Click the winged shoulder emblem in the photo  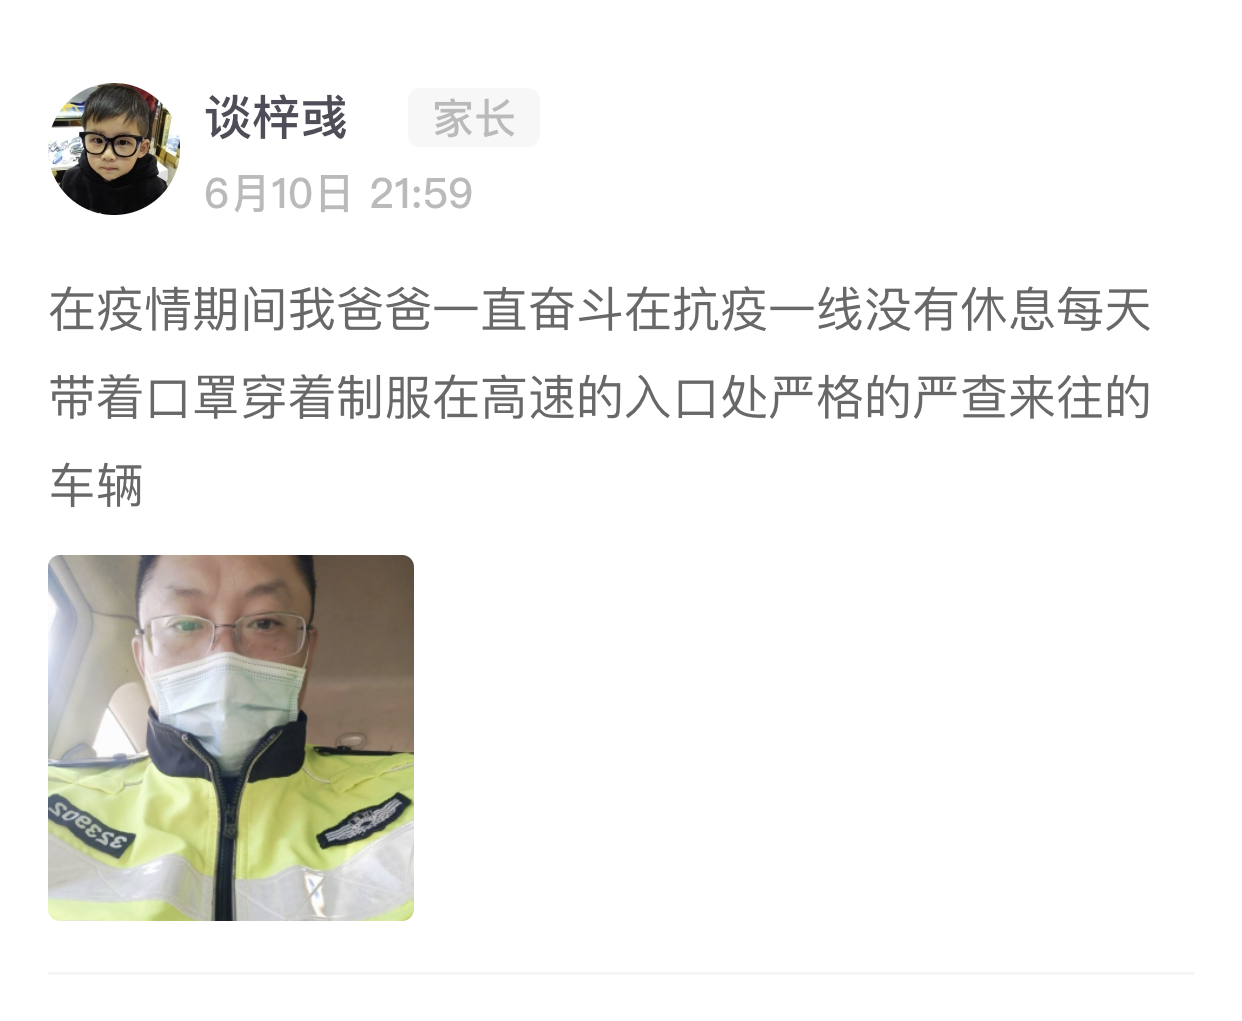(363, 821)
